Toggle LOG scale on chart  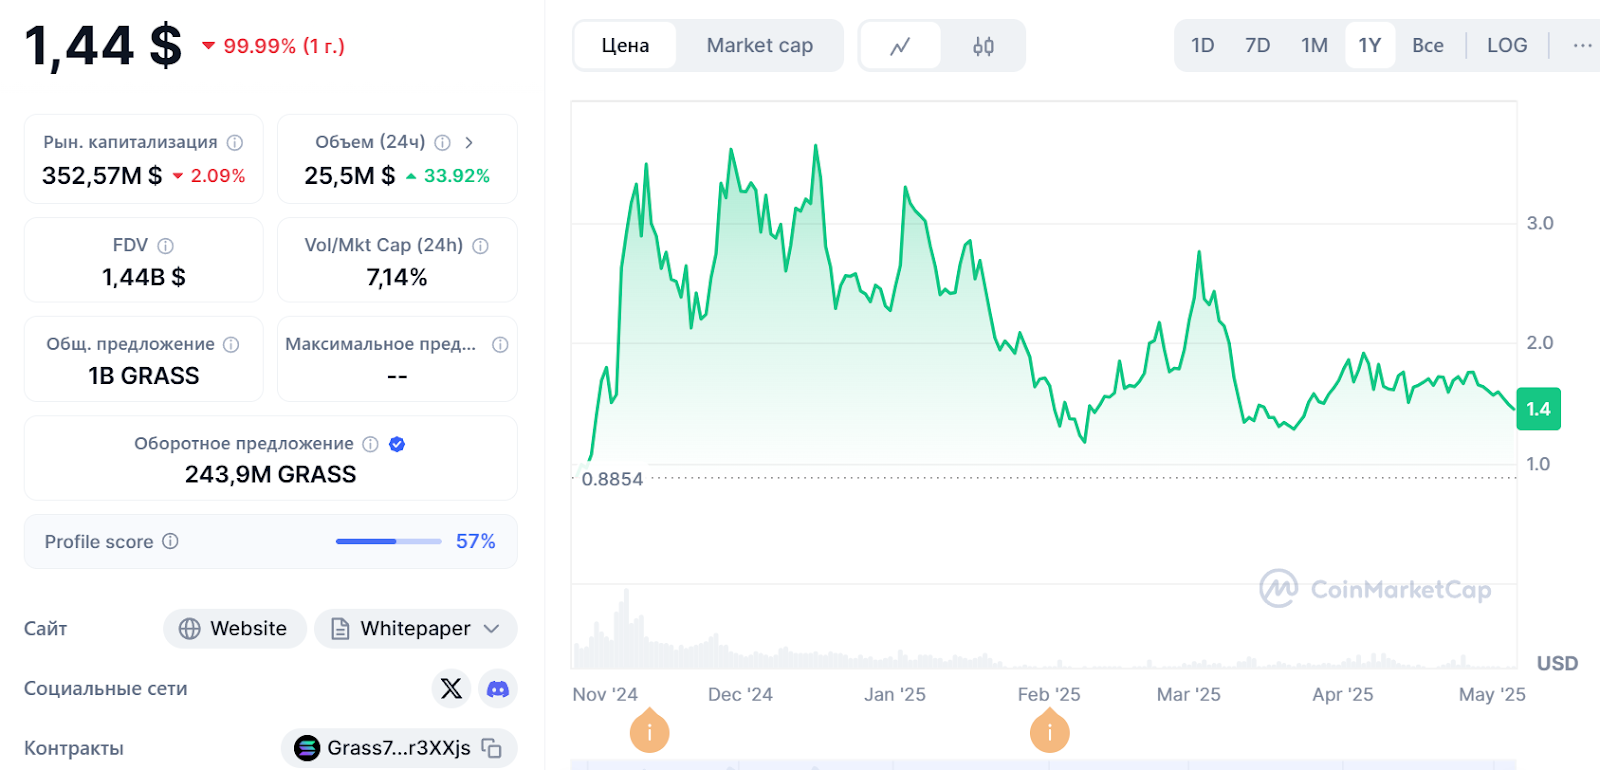(1507, 45)
